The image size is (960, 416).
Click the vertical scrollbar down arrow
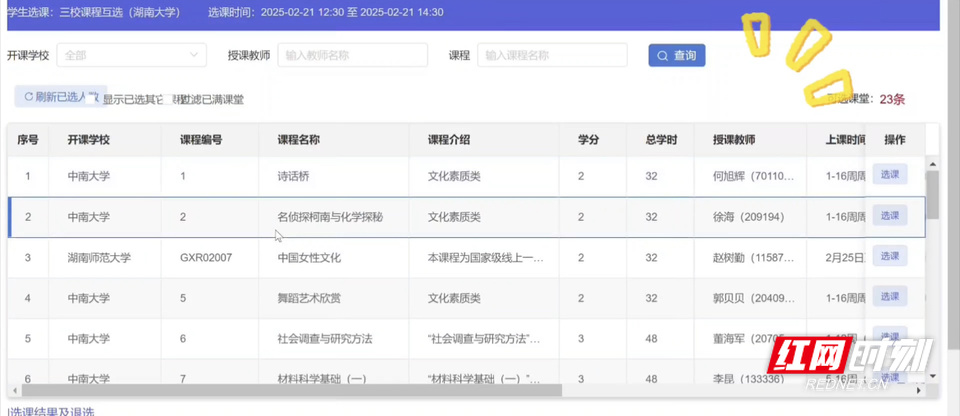[932, 376]
